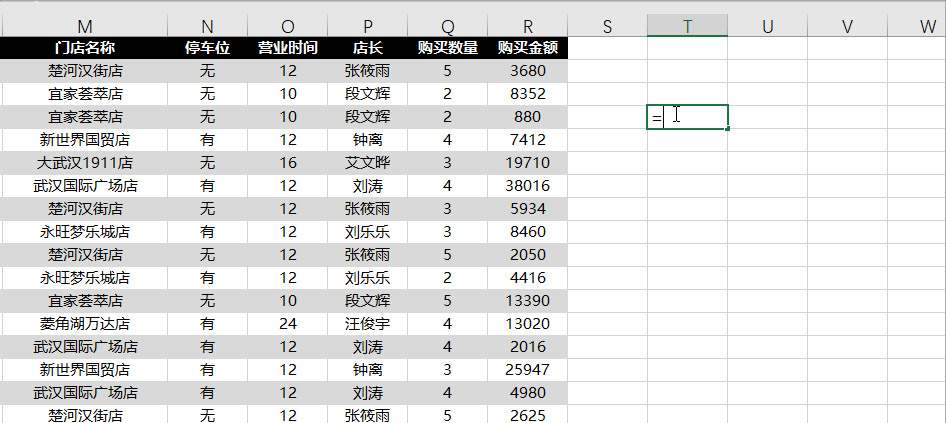The width and height of the screenshot is (946, 423).
Task: Click the active cell containing the equals sign
Action: (x=687, y=116)
